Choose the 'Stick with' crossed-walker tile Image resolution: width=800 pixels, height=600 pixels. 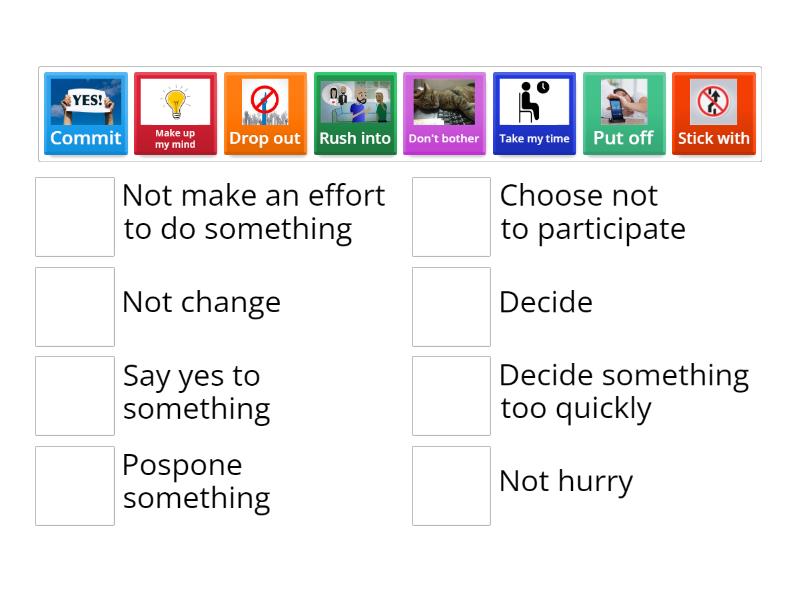(714, 112)
